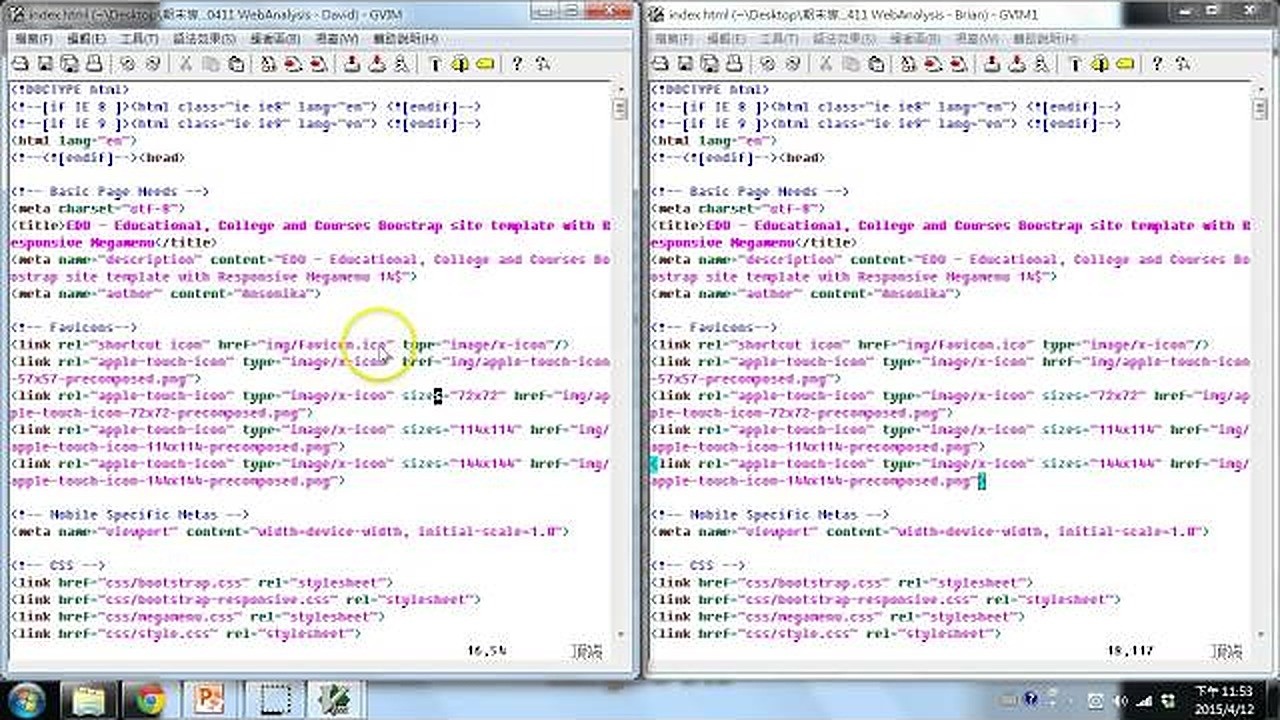Find Previous icon in right Brian window
Viewport: 1280px width, 720px height.
click(958, 63)
